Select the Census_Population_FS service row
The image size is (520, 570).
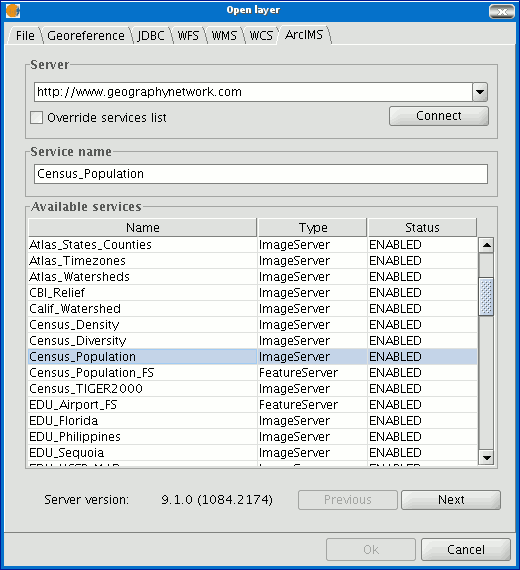[253, 373]
